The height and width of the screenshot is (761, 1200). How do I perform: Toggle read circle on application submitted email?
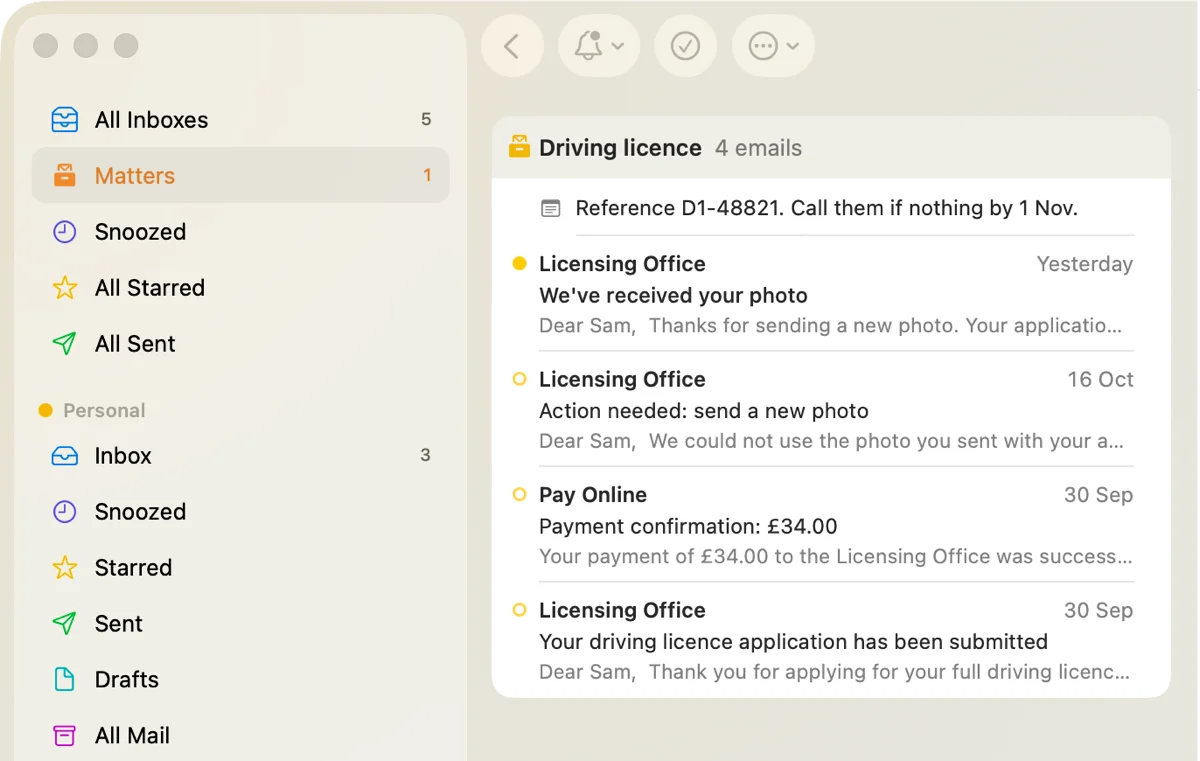519,609
